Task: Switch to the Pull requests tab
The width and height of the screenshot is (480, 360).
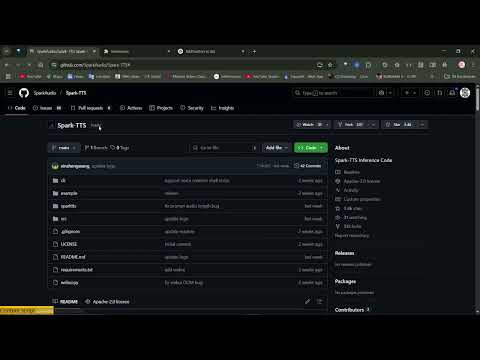Action: [90, 108]
